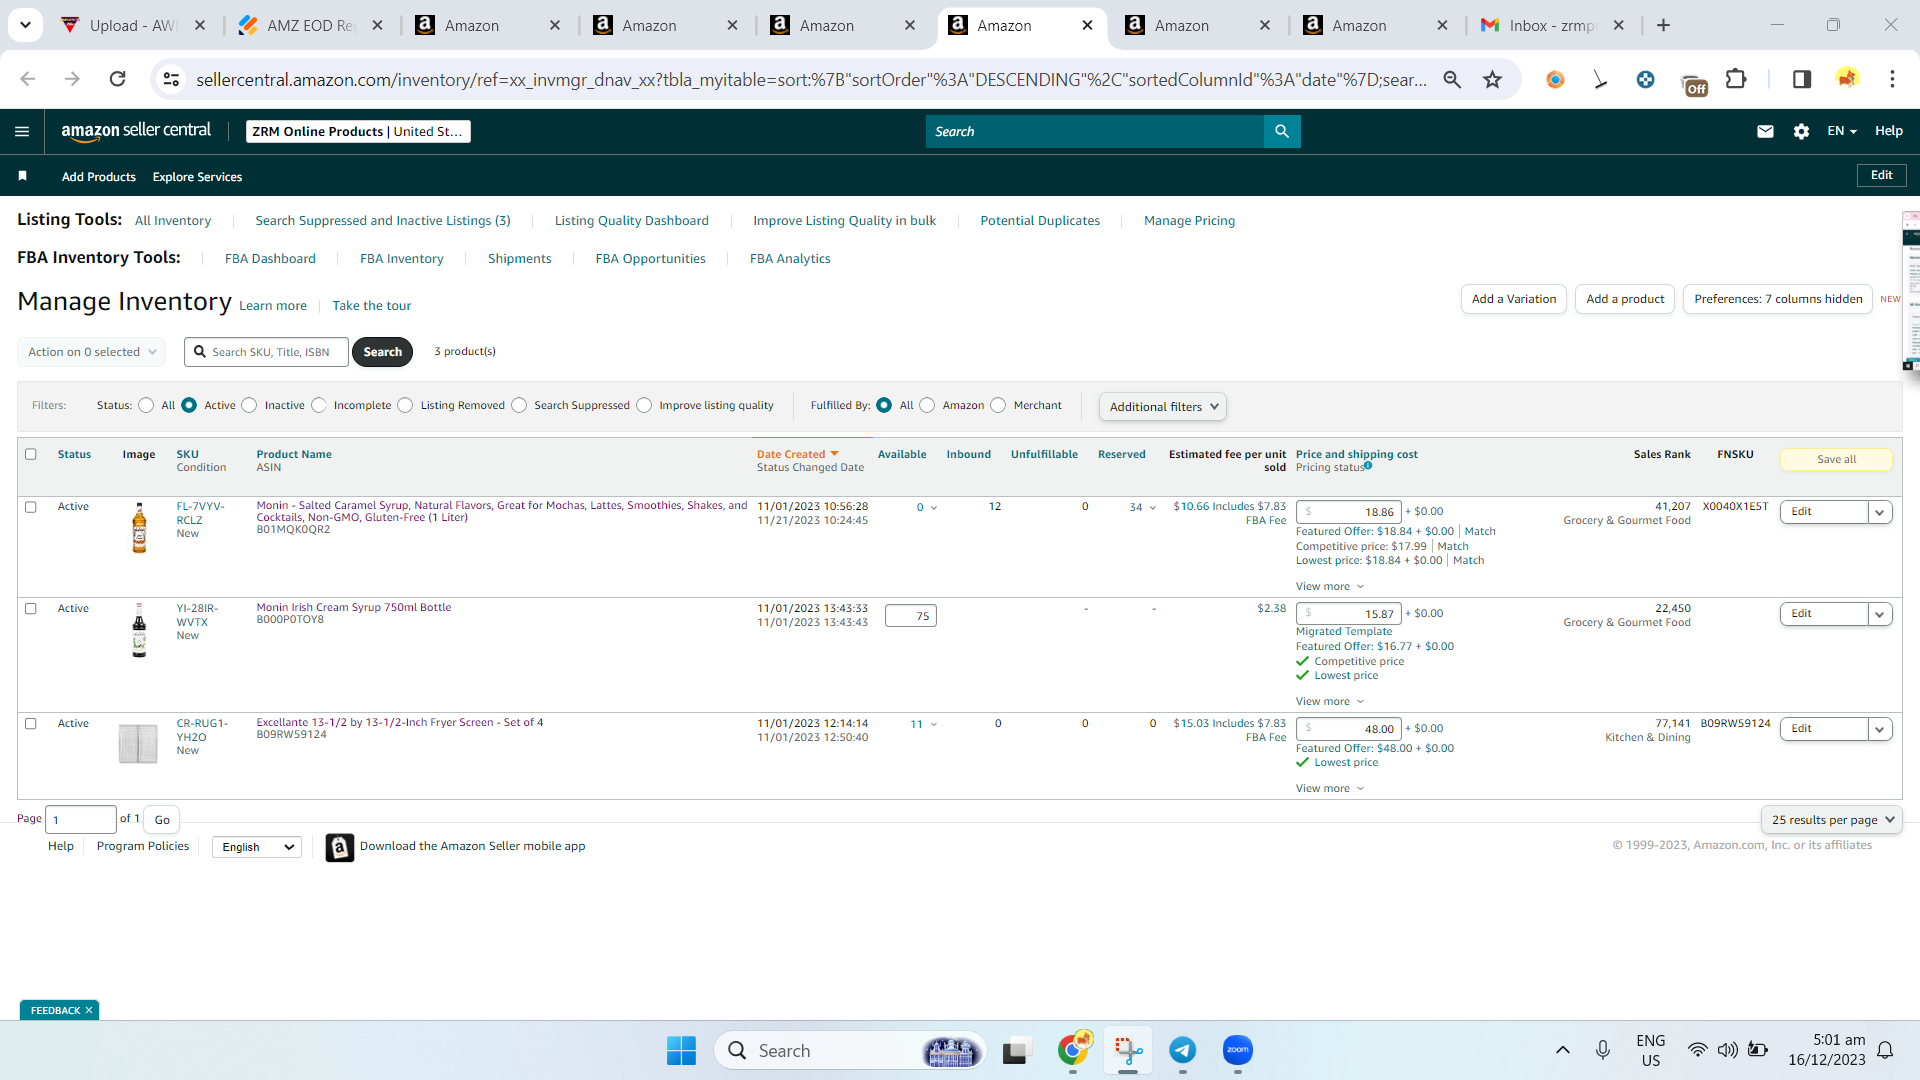The image size is (1920, 1080).
Task: Select the Search Suppressed status radio button
Action: click(x=519, y=405)
